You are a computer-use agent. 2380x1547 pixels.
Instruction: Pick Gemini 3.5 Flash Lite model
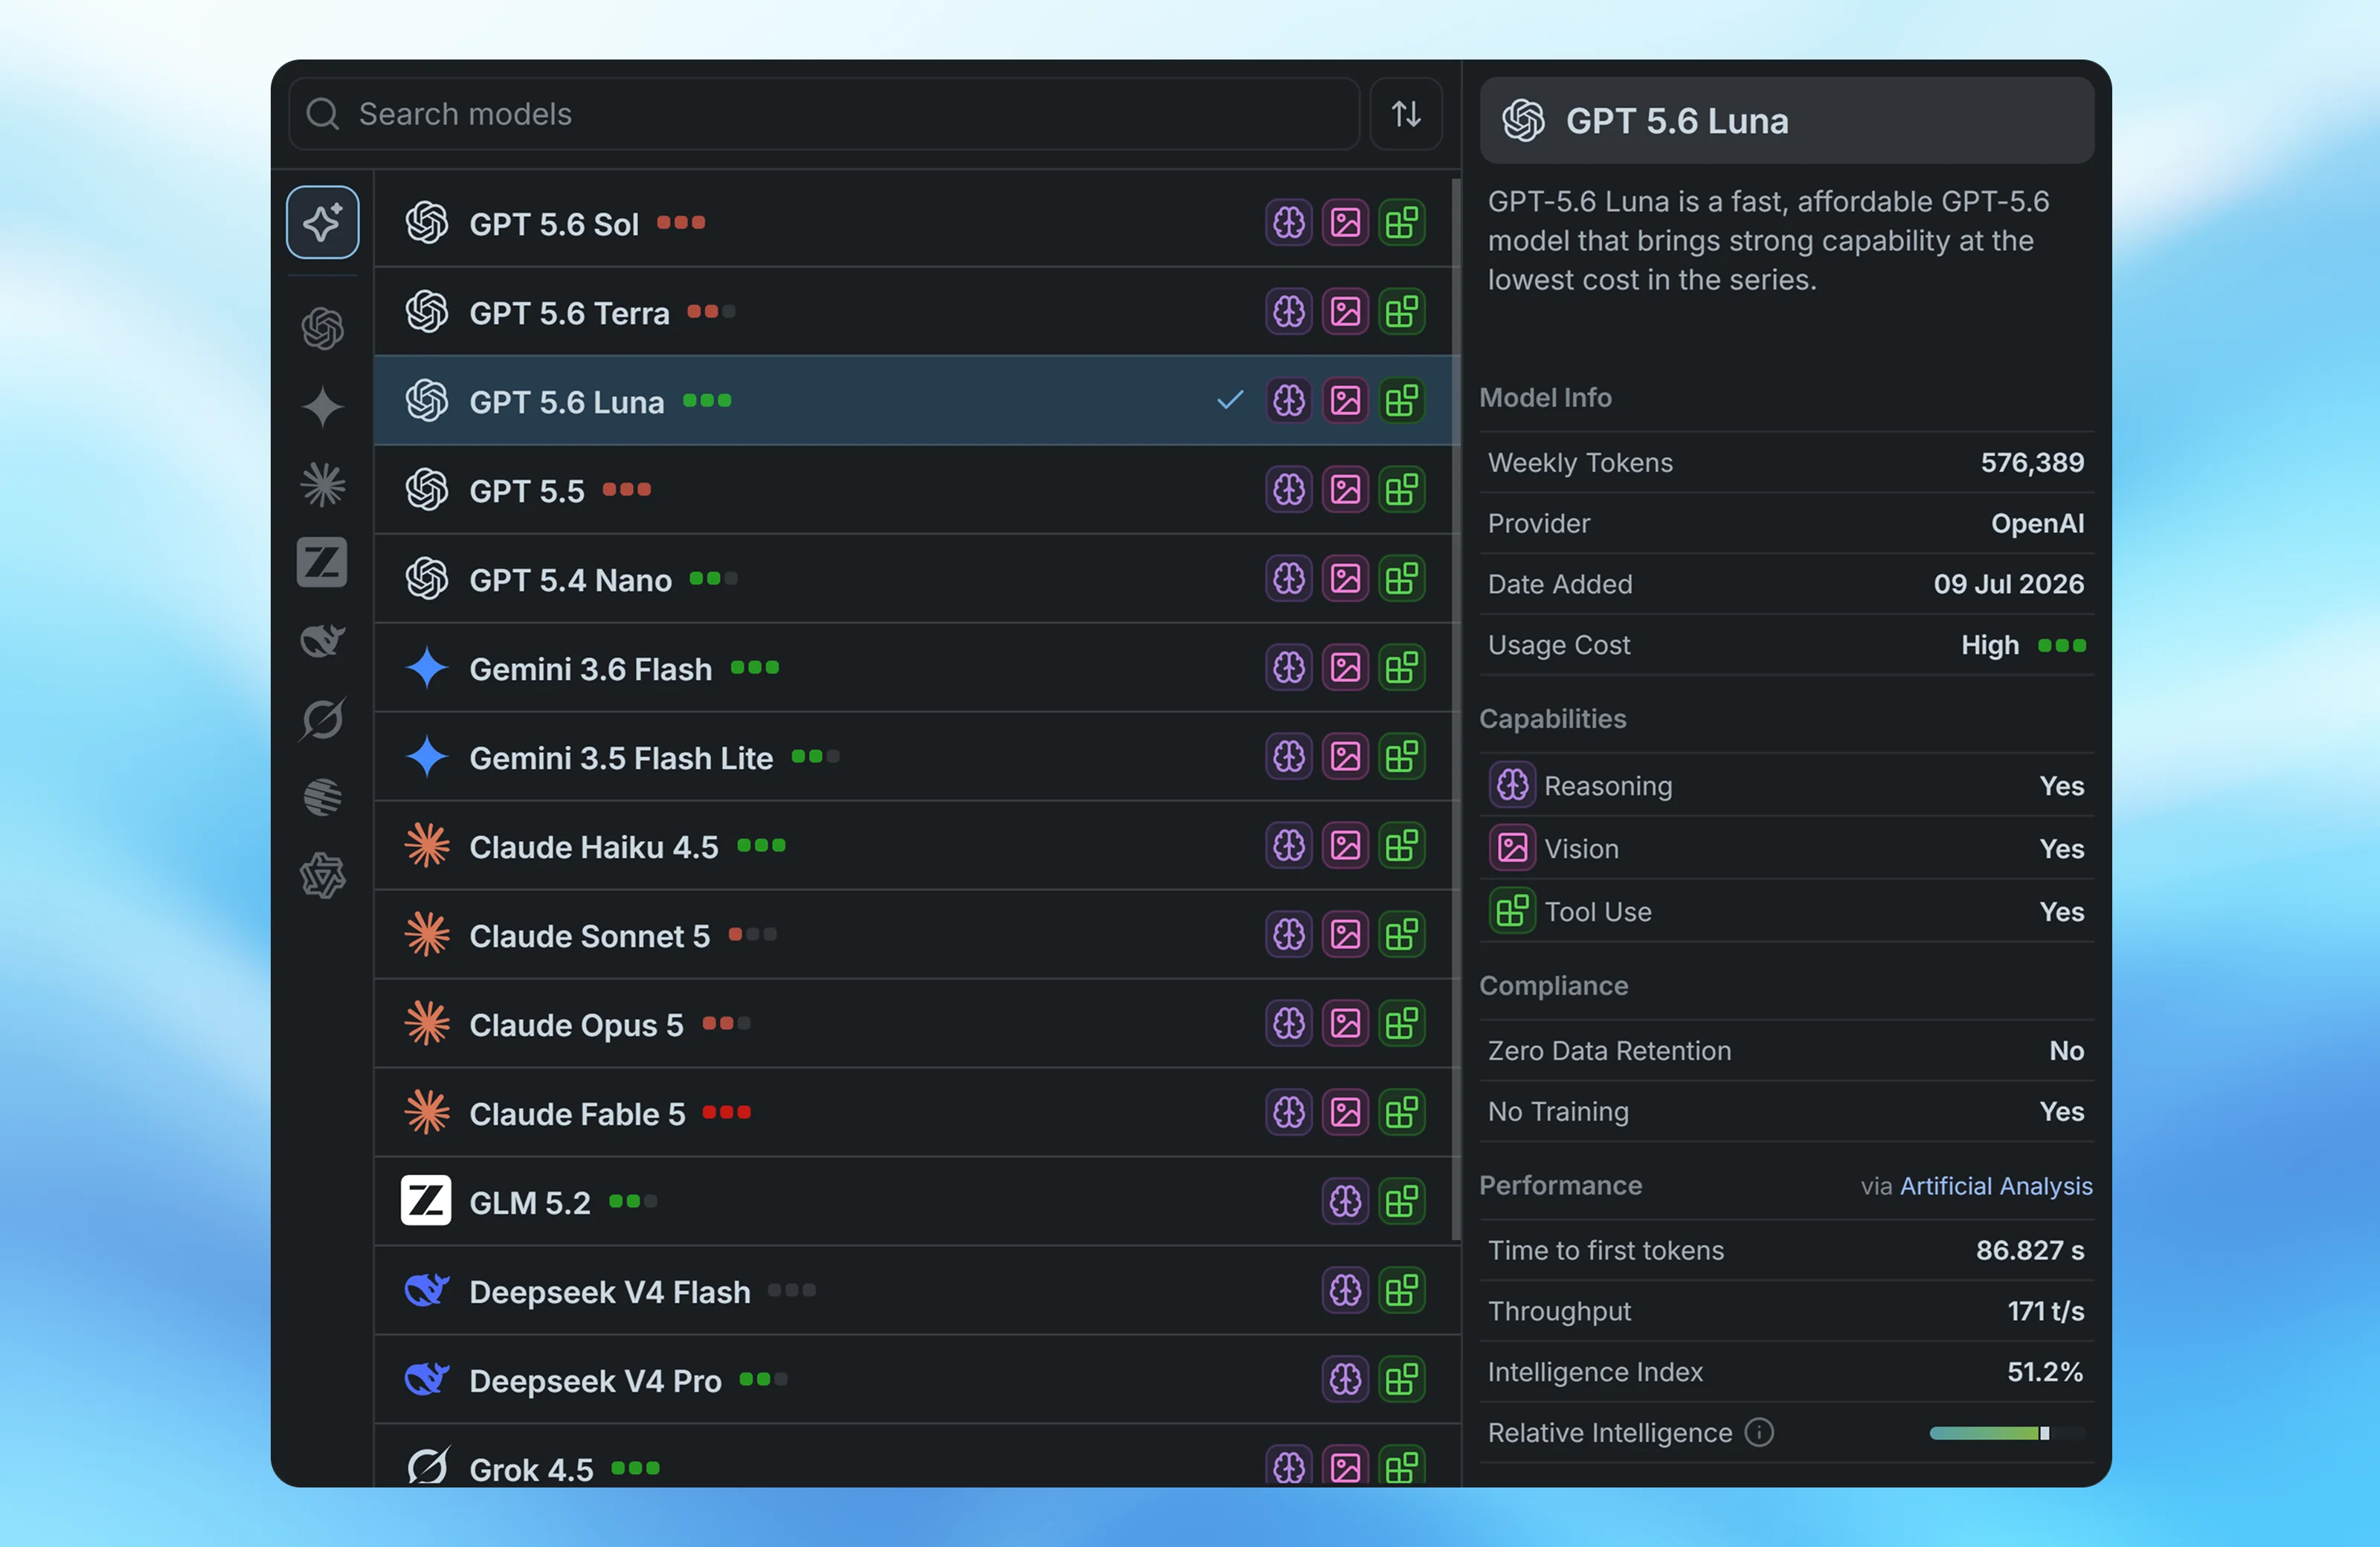click(916, 756)
